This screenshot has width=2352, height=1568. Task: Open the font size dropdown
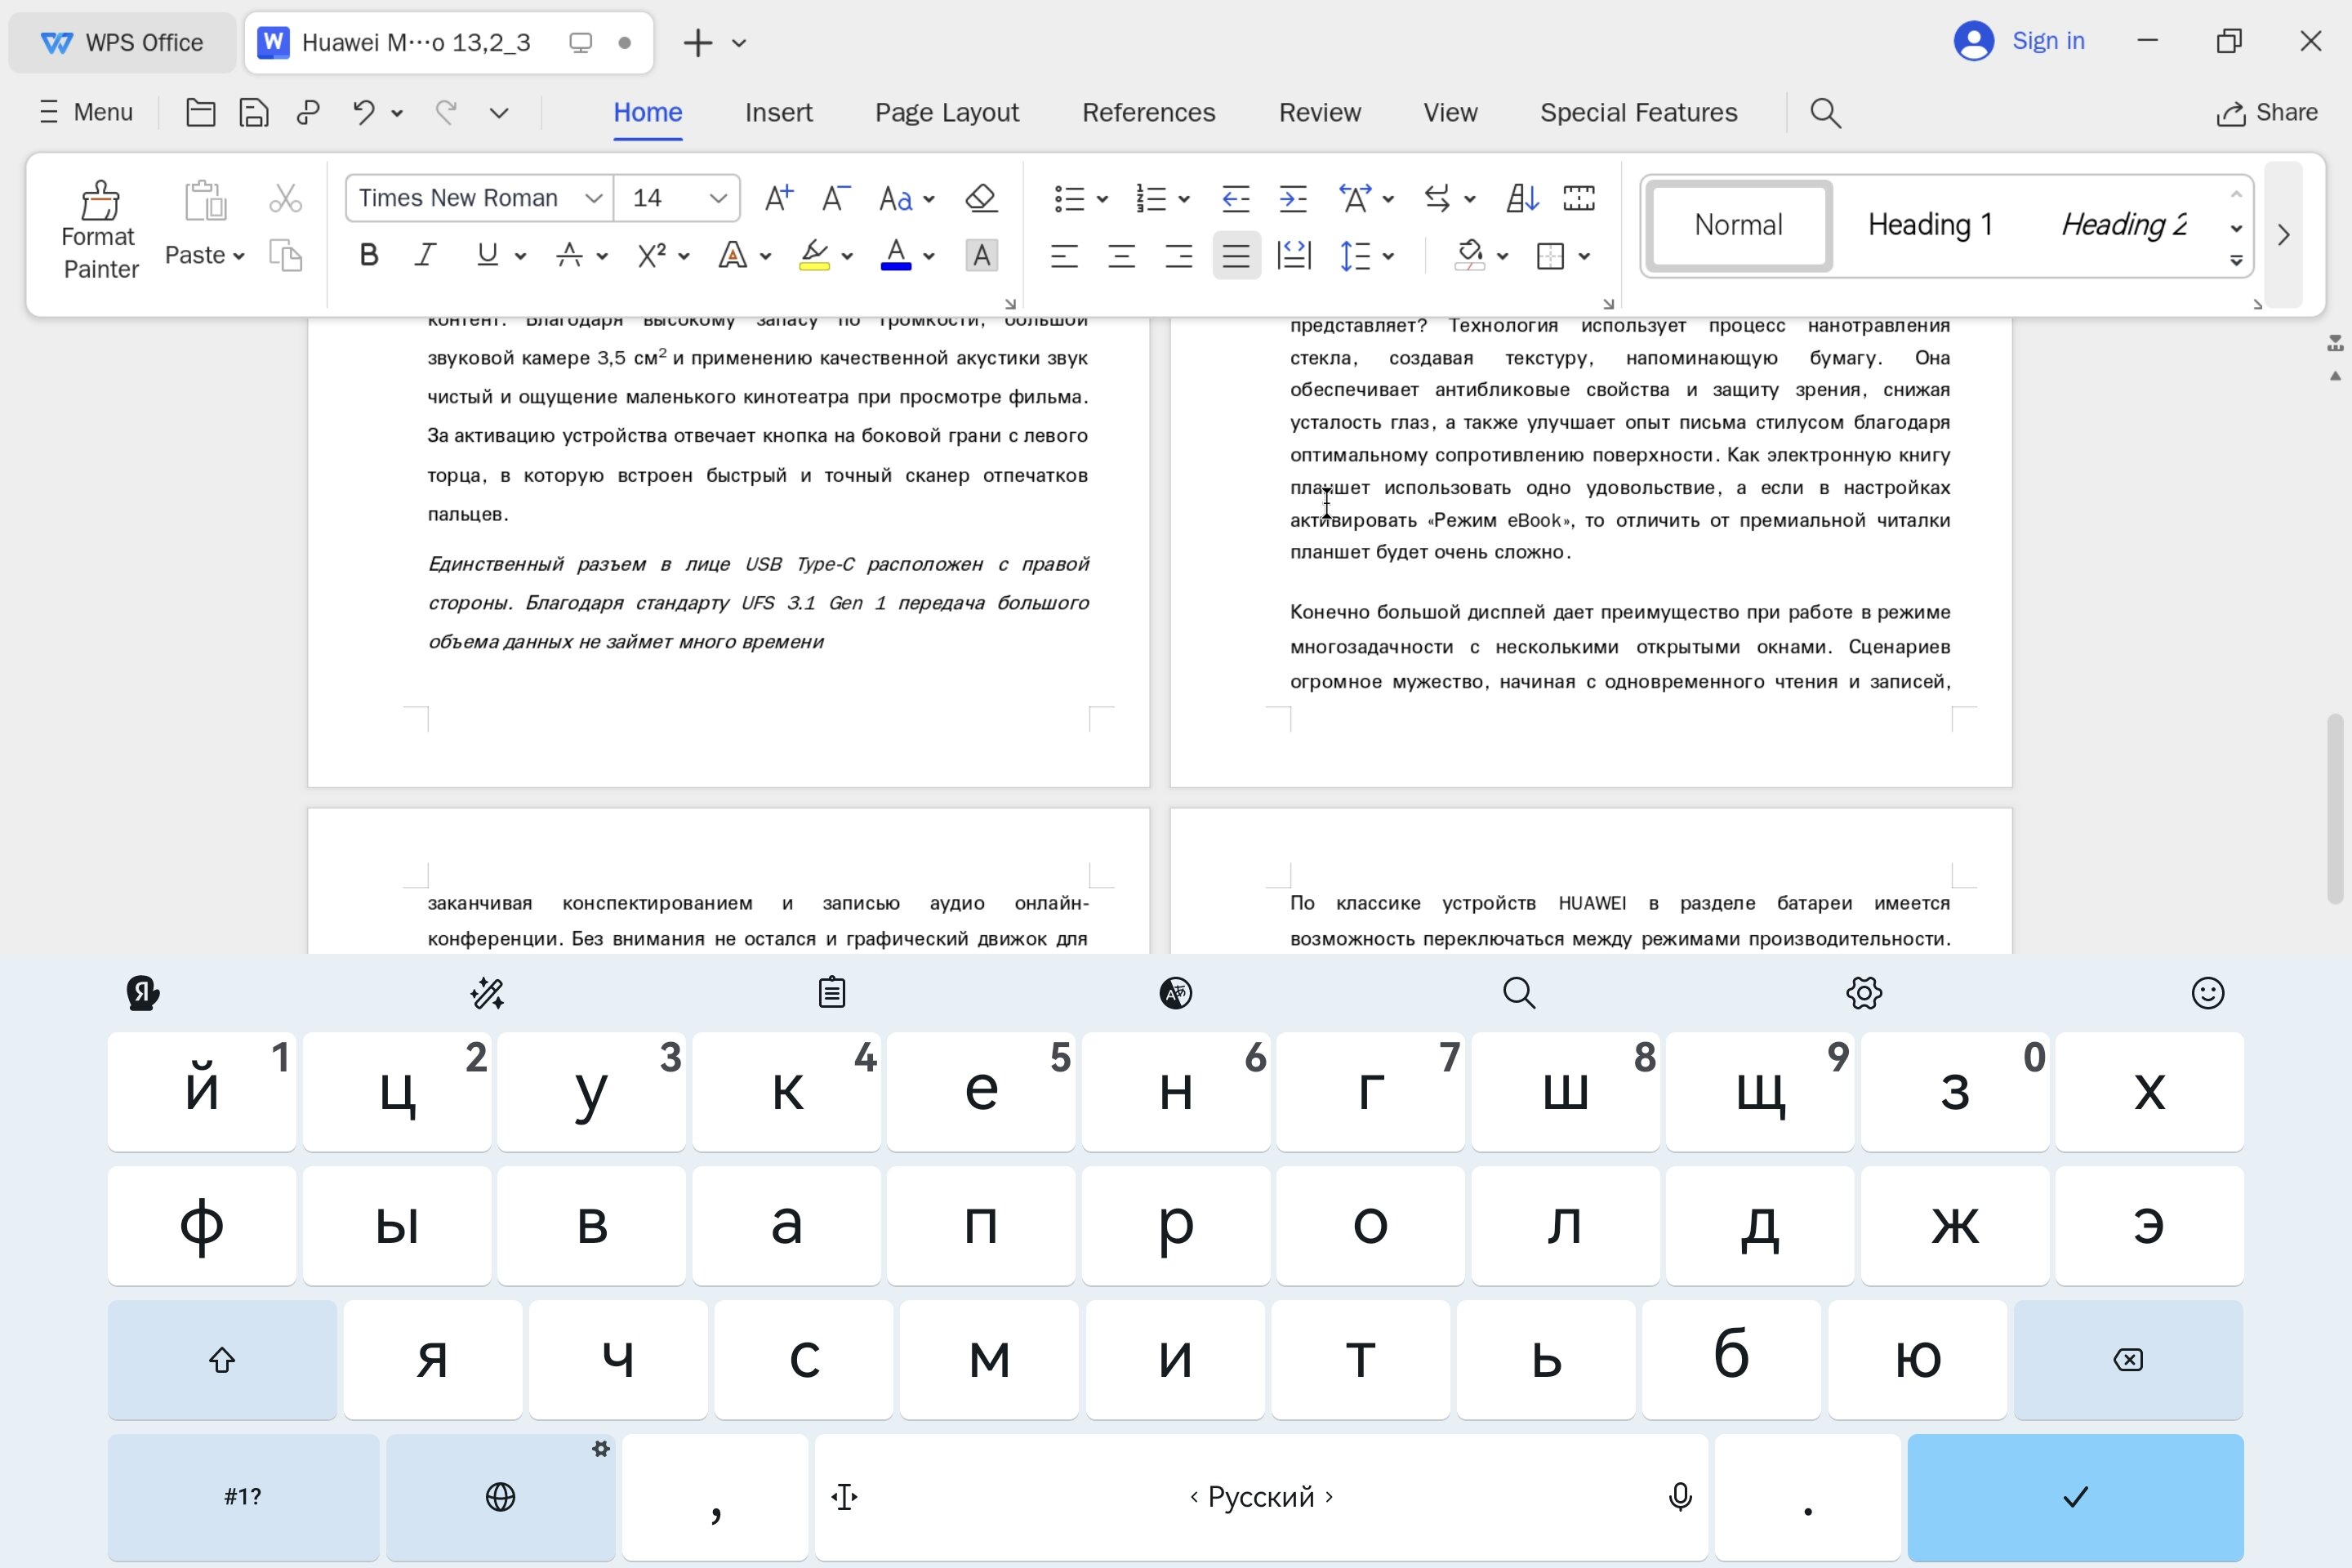pyautogui.click(x=717, y=198)
